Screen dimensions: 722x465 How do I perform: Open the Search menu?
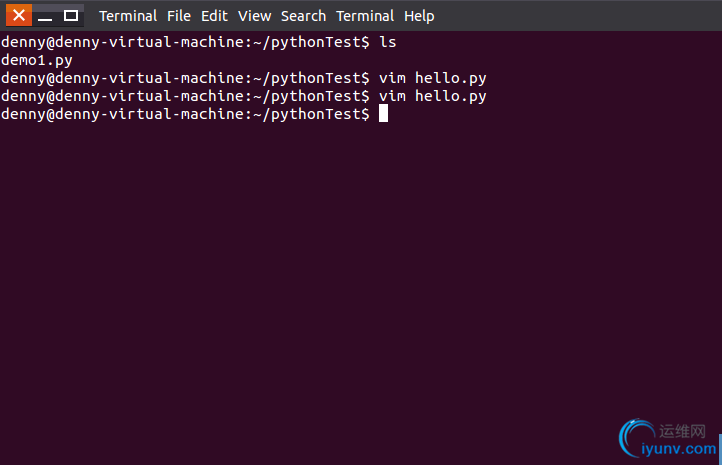pyautogui.click(x=303, y=16)
